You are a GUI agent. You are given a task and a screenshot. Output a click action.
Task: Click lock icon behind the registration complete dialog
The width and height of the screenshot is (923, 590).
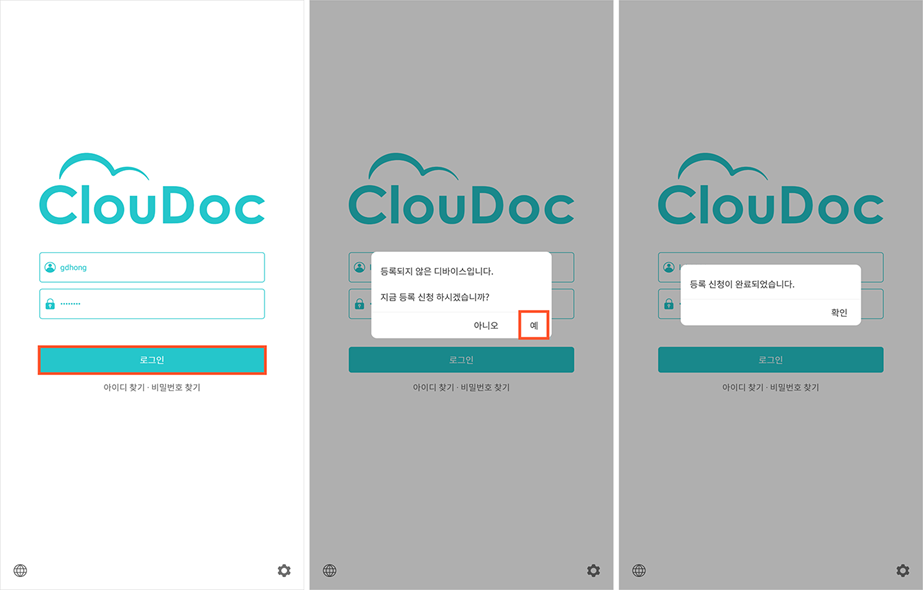pyautogui.click(x=669, y=304)
